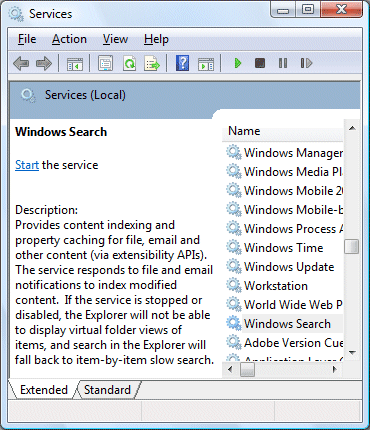The height and width of the screenshot is (430, 370).
Task: Click the Back arrow toolbar icon
Action: 21,63
